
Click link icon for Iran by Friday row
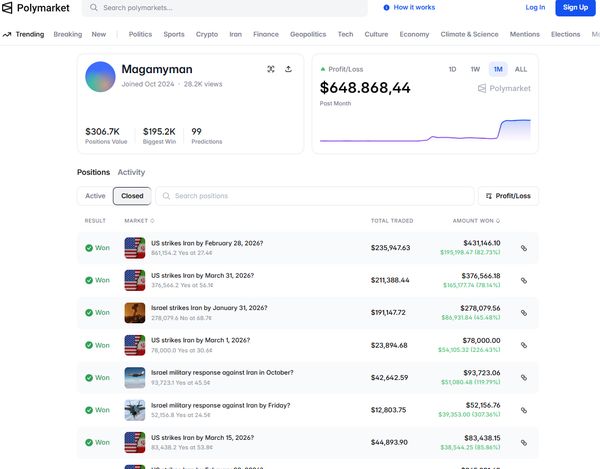click(x=524, y=410)
